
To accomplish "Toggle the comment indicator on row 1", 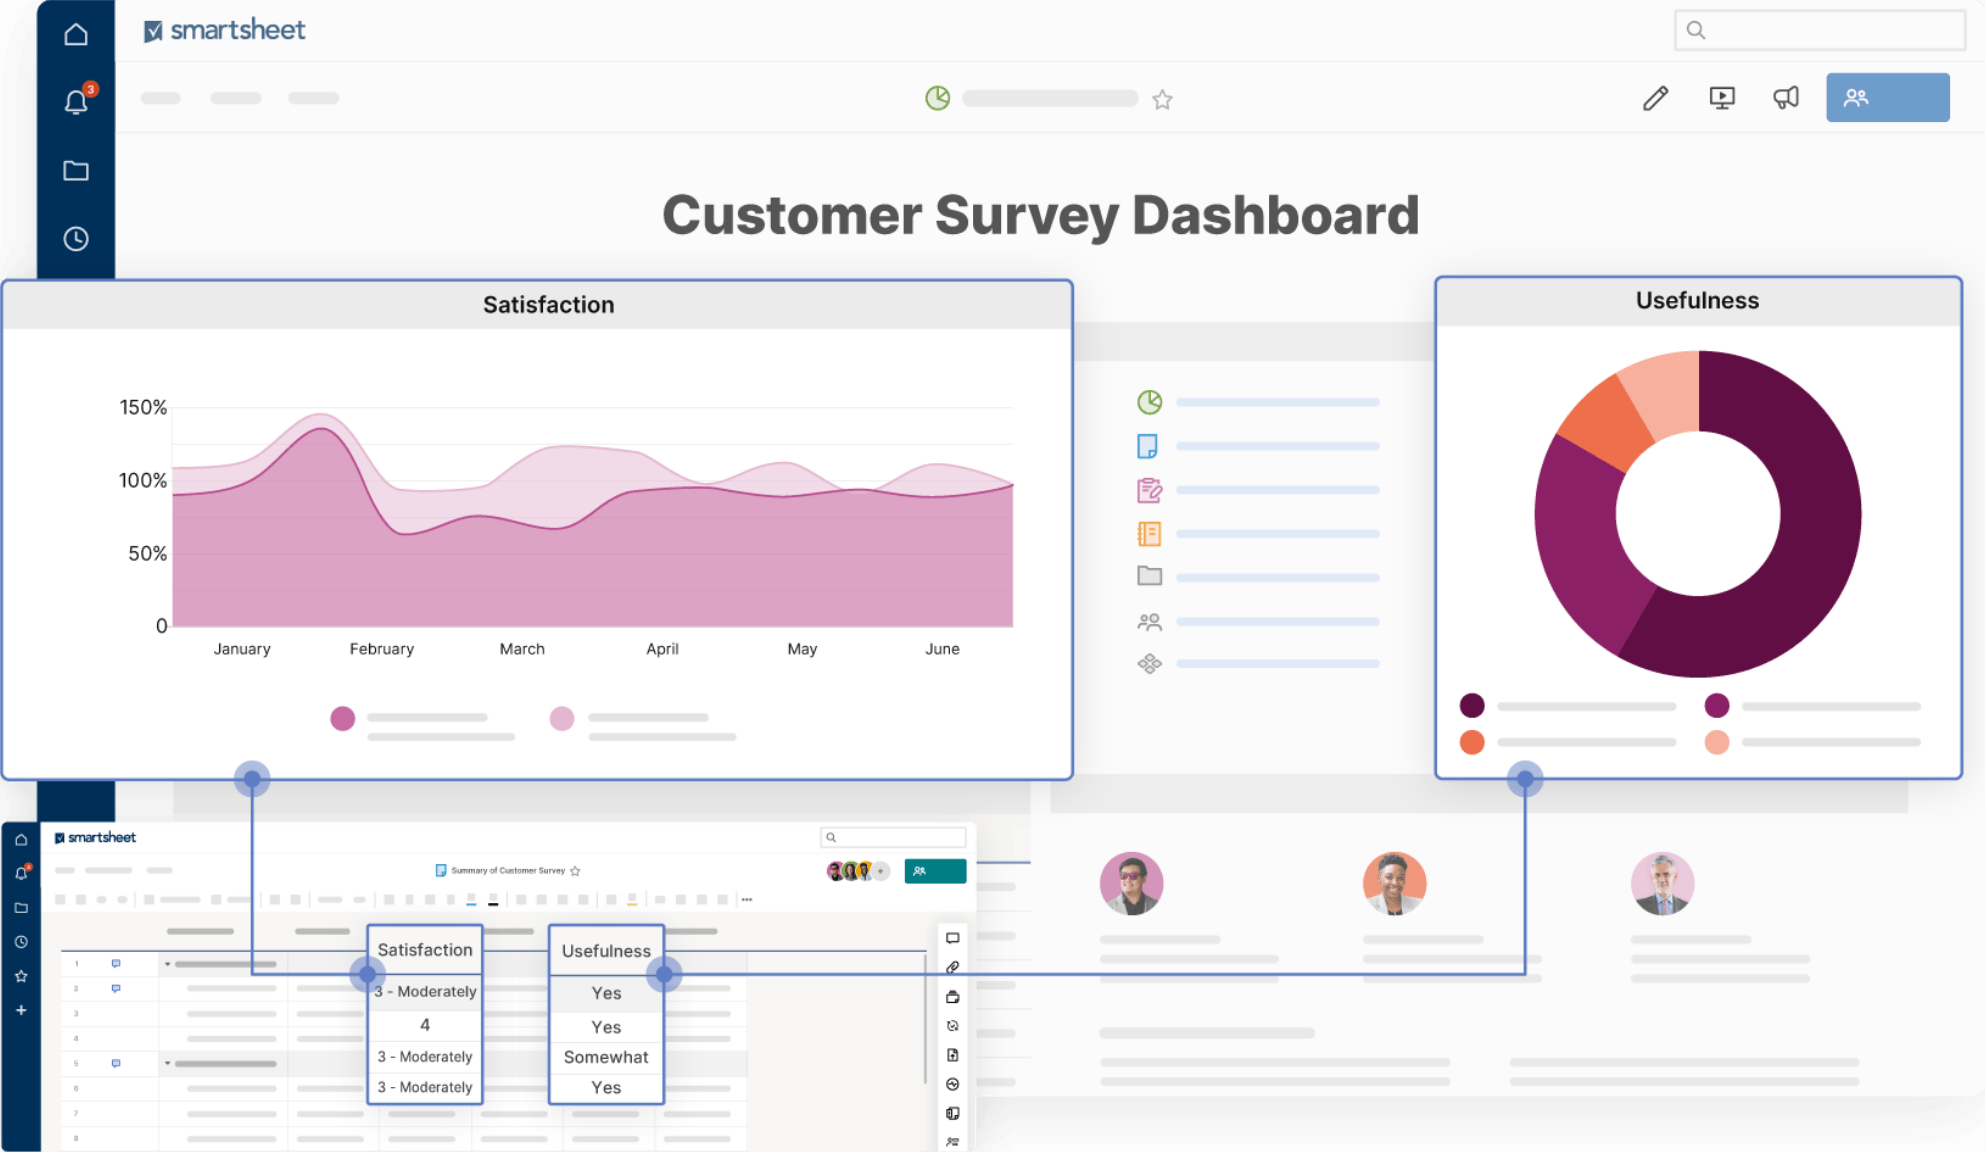I will coord(116,964).
